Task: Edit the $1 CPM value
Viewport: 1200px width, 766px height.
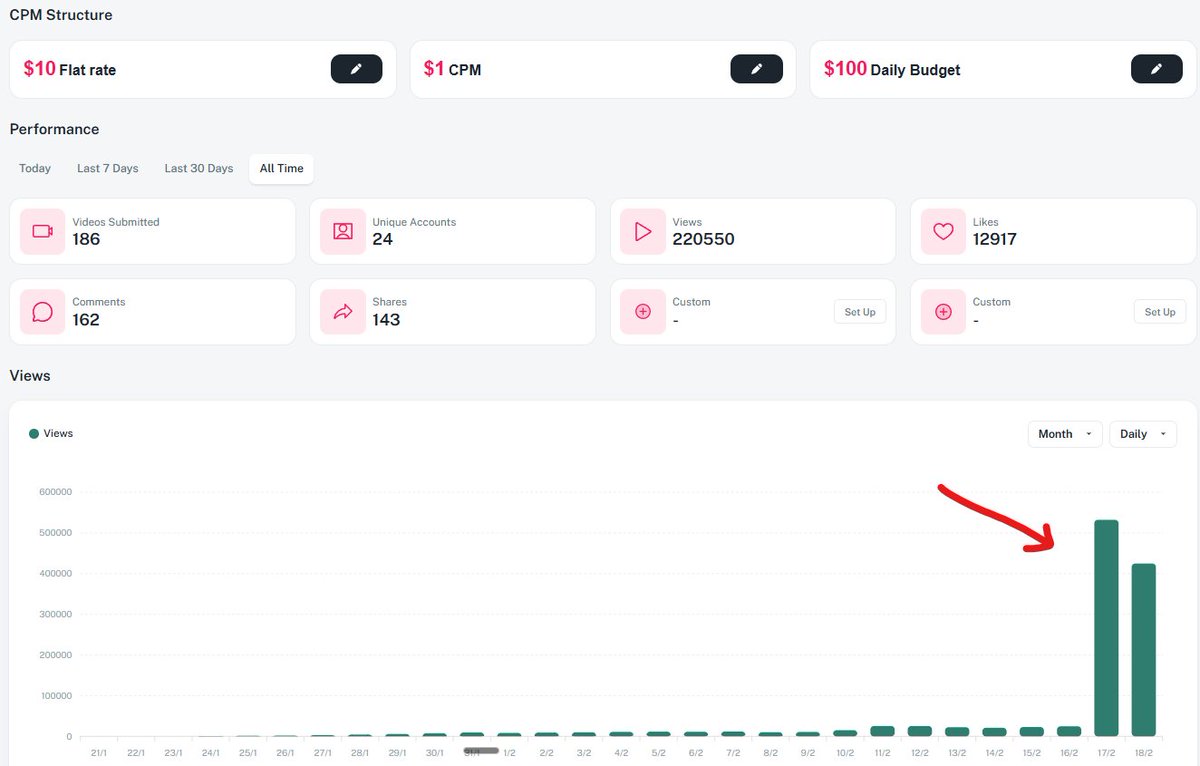Action: click(x=756, y=69)
